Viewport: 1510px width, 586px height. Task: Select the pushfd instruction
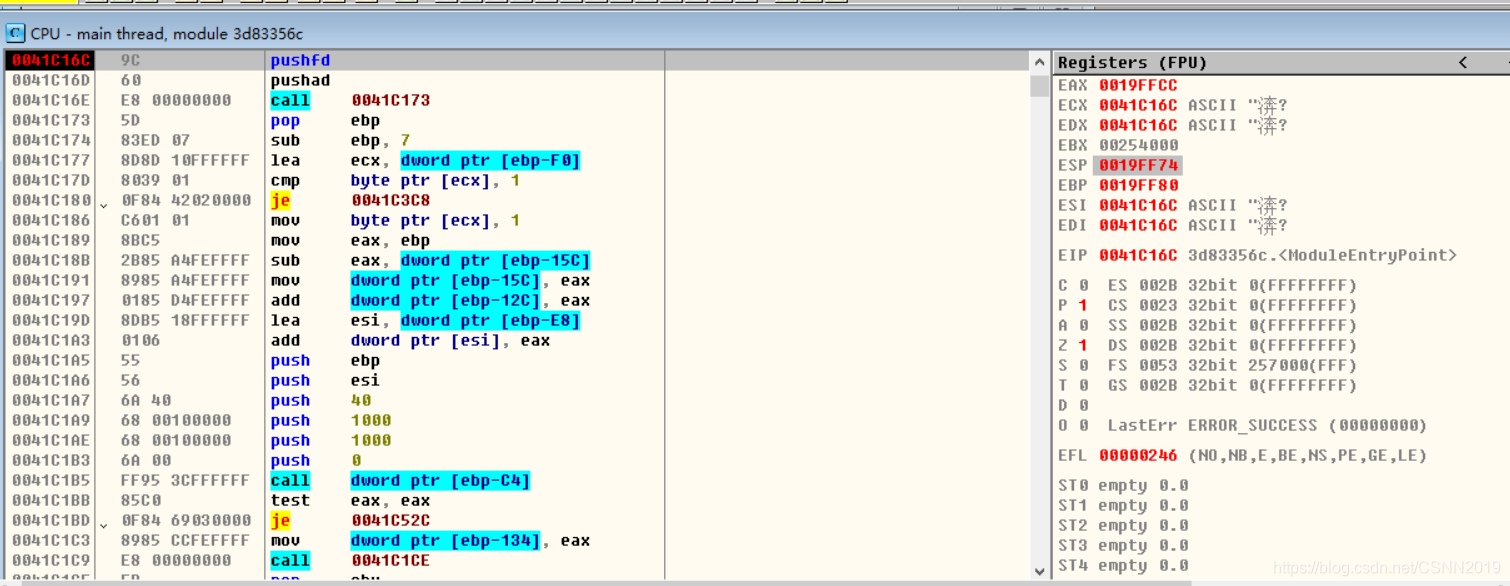[x=300, y=61]
